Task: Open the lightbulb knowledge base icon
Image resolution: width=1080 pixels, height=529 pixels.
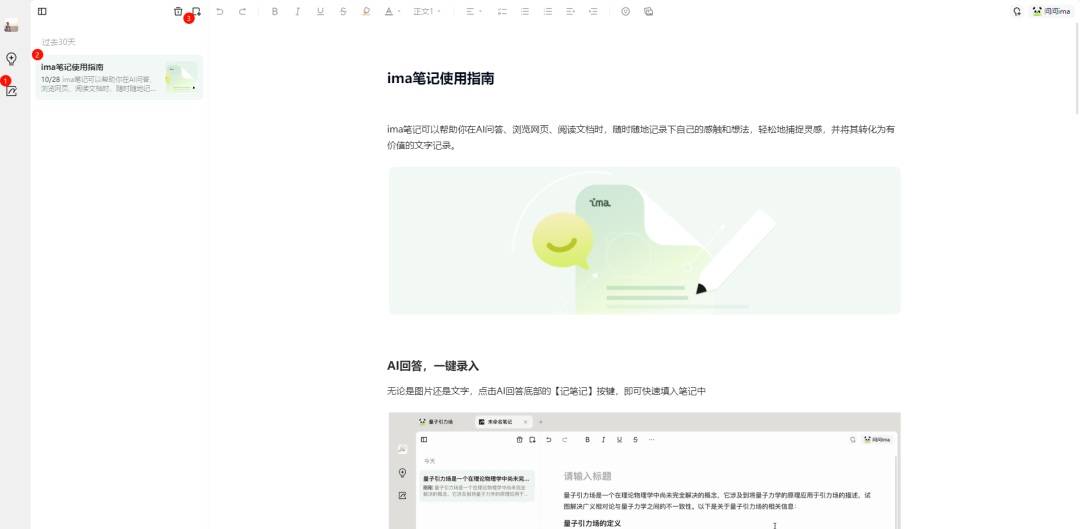Action: click(x=11, y=59)
